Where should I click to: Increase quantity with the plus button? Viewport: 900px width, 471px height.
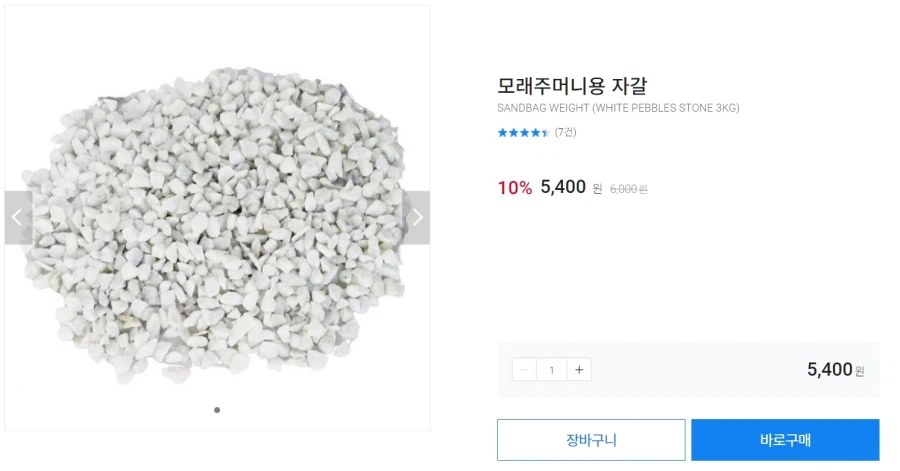pos(578,370)
